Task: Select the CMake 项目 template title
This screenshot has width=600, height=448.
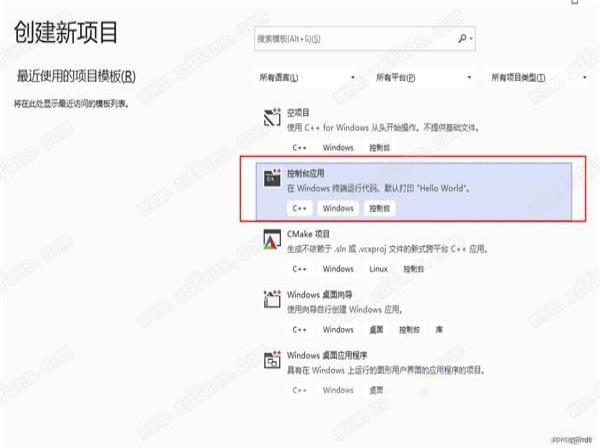Action: 308,234
